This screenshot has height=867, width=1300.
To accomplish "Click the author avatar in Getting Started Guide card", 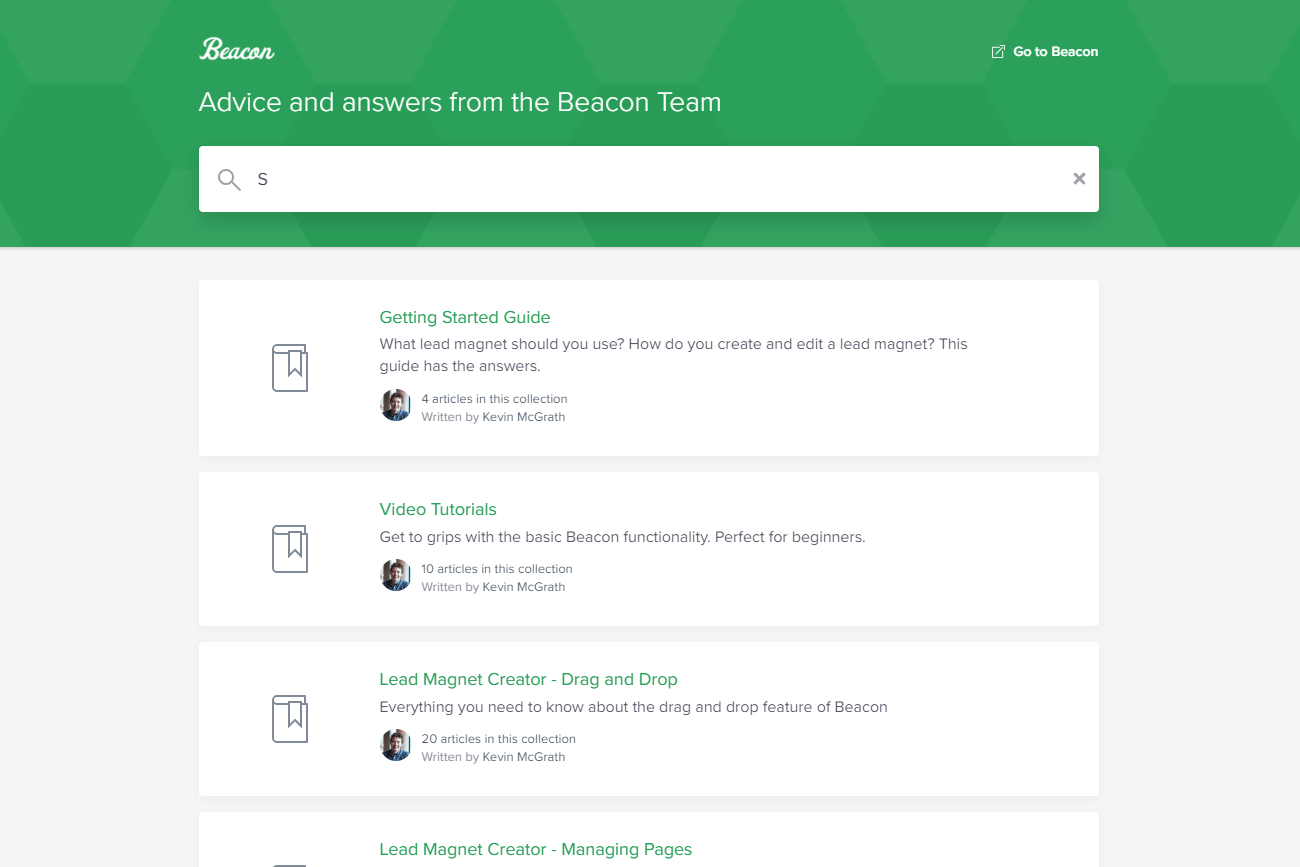I will point(396,405).
